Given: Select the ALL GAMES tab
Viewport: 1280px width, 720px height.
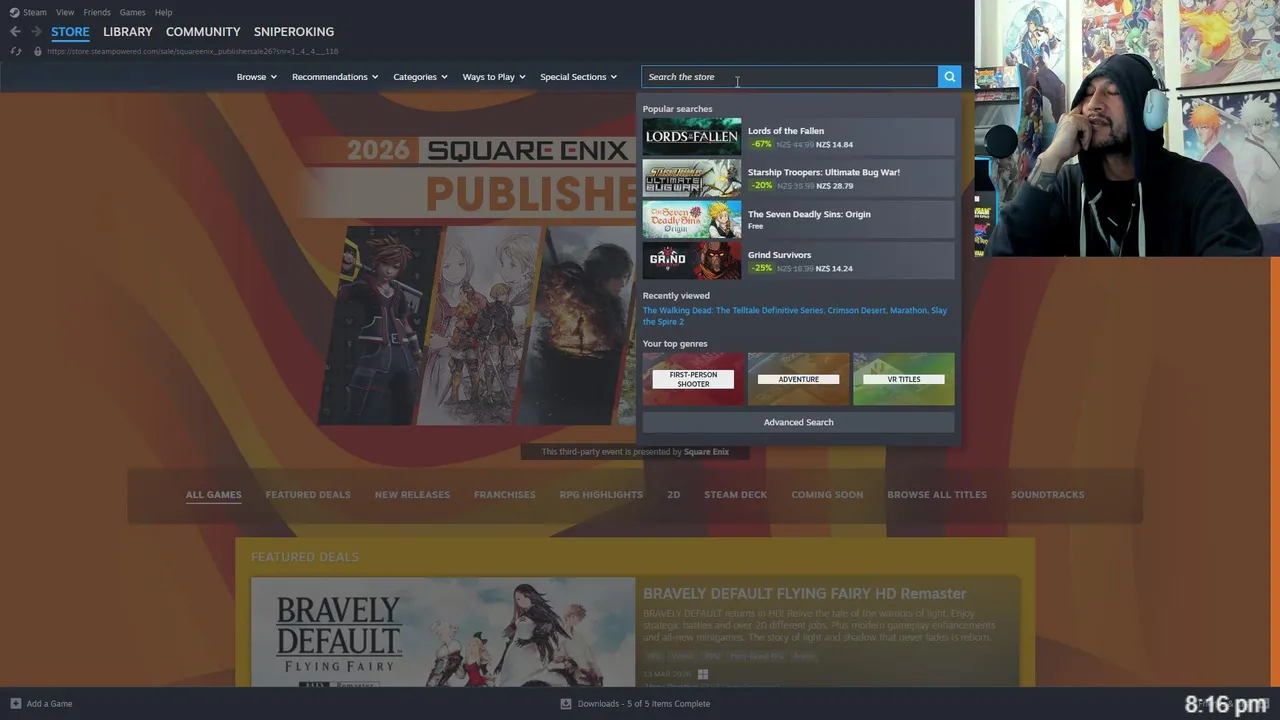Looking at the screenshot, I should coord(213,494).
